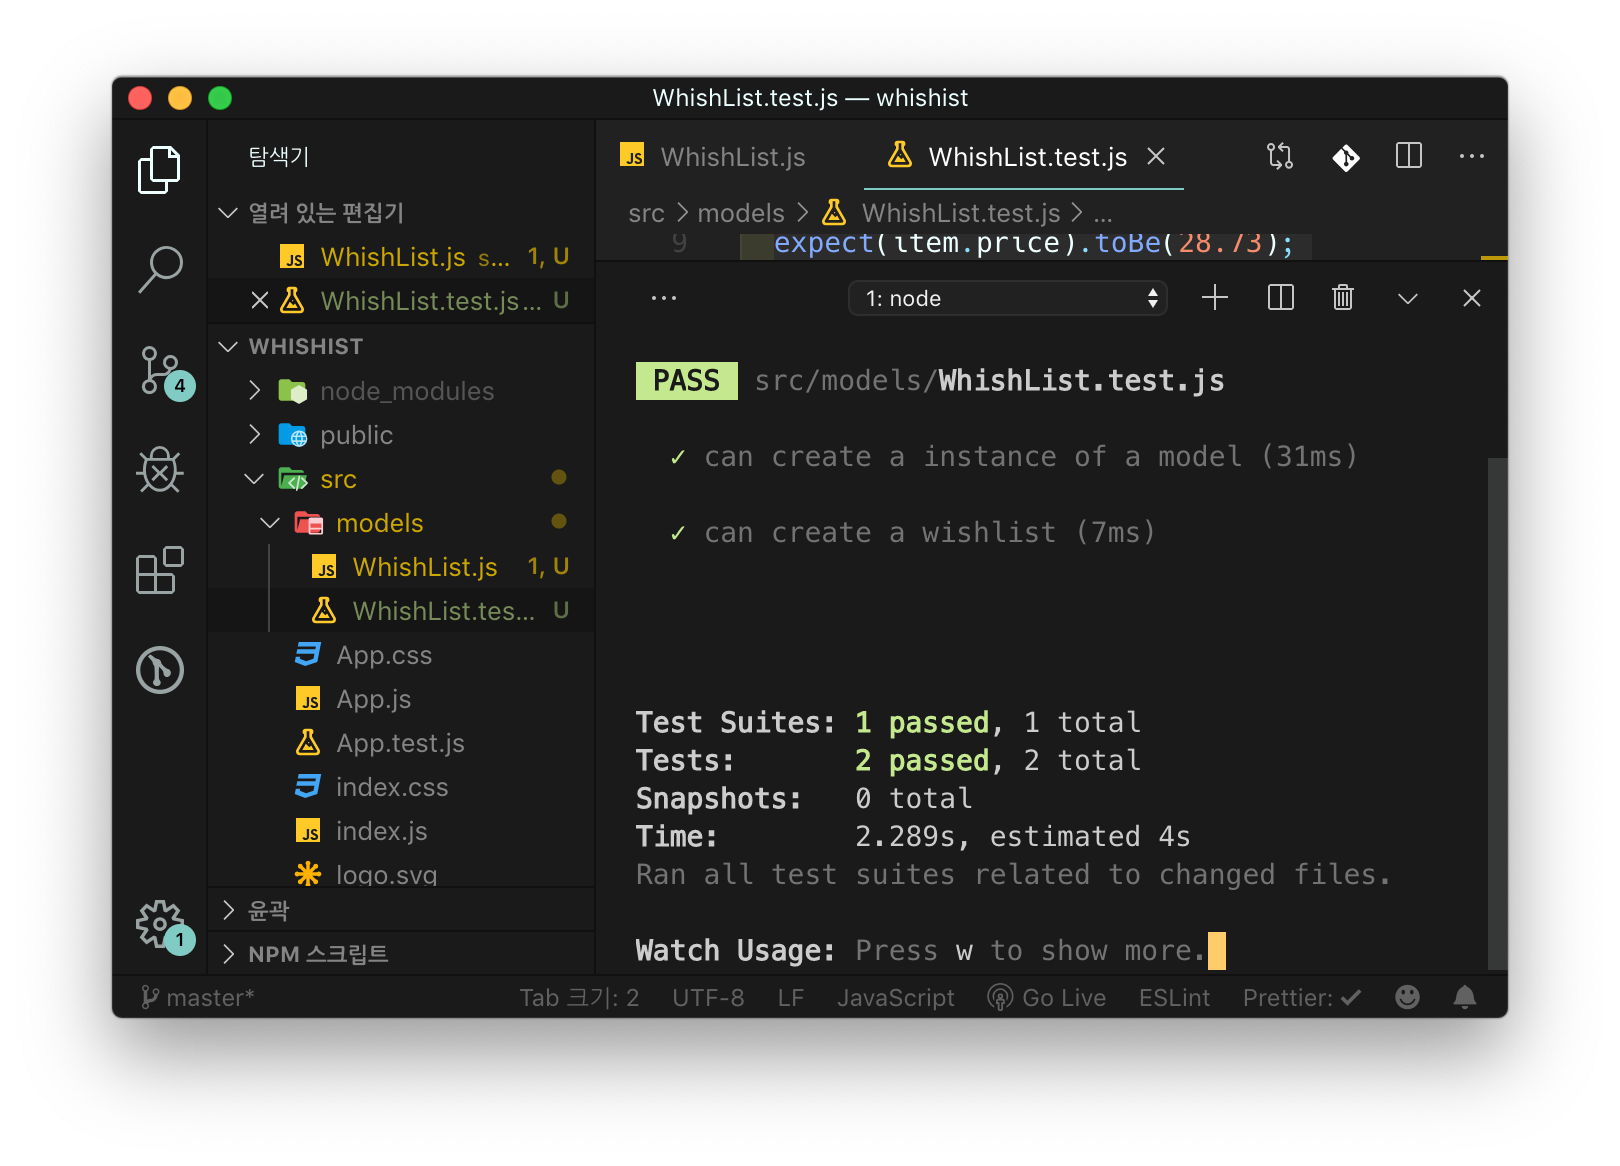Viewport: 1620px width, 1166px height.
Task: Open terminal panel ellipsis menu
Action: (x=664, y=298)
